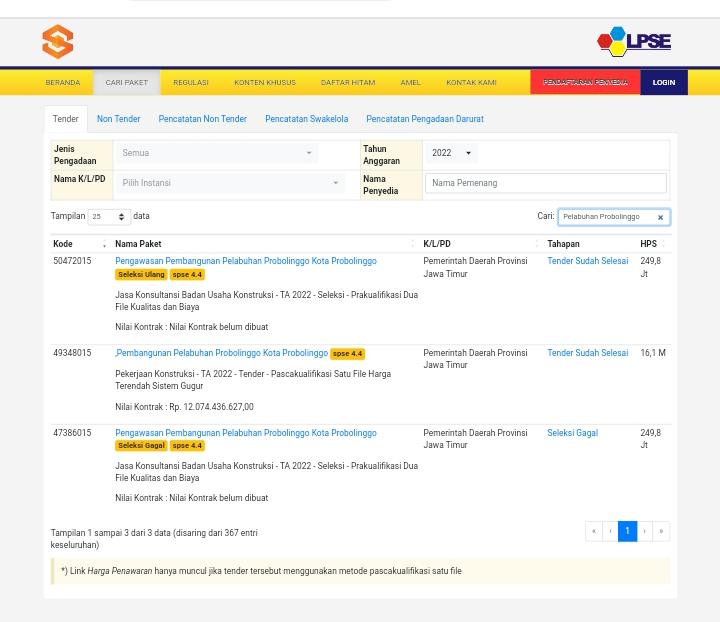Go to last page pagination arrow
This screenshot has height=622, width=720.
(x=660, y=531)
